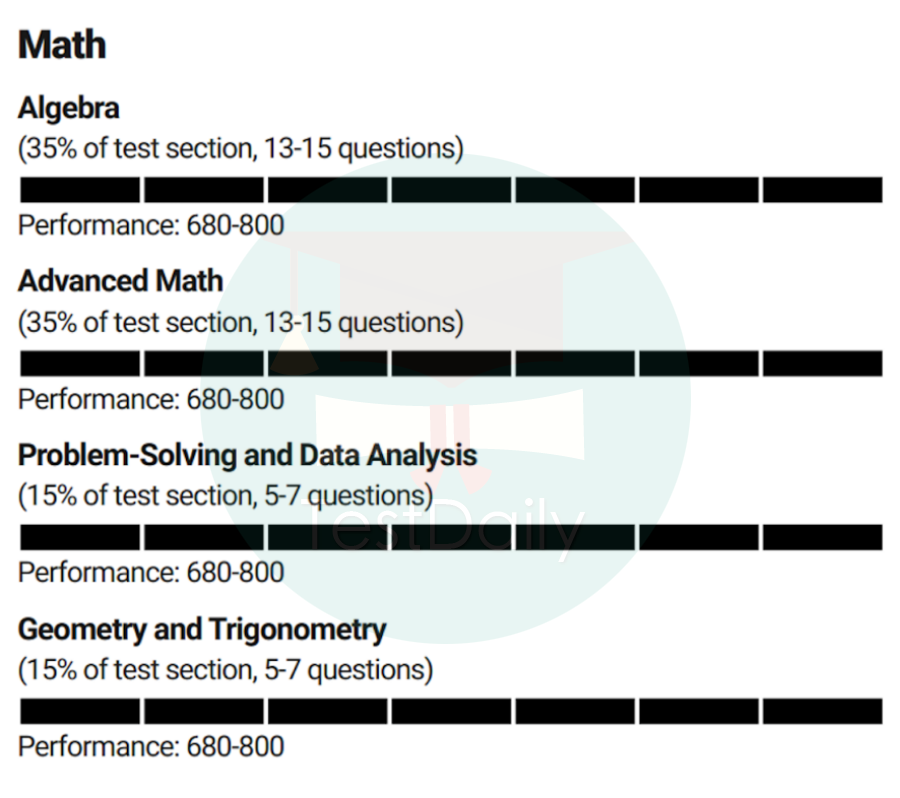The height and width of the screenshot is (798, 900).
Task: Click last segment of Algebra performance bar
Action: coord(822,189)
